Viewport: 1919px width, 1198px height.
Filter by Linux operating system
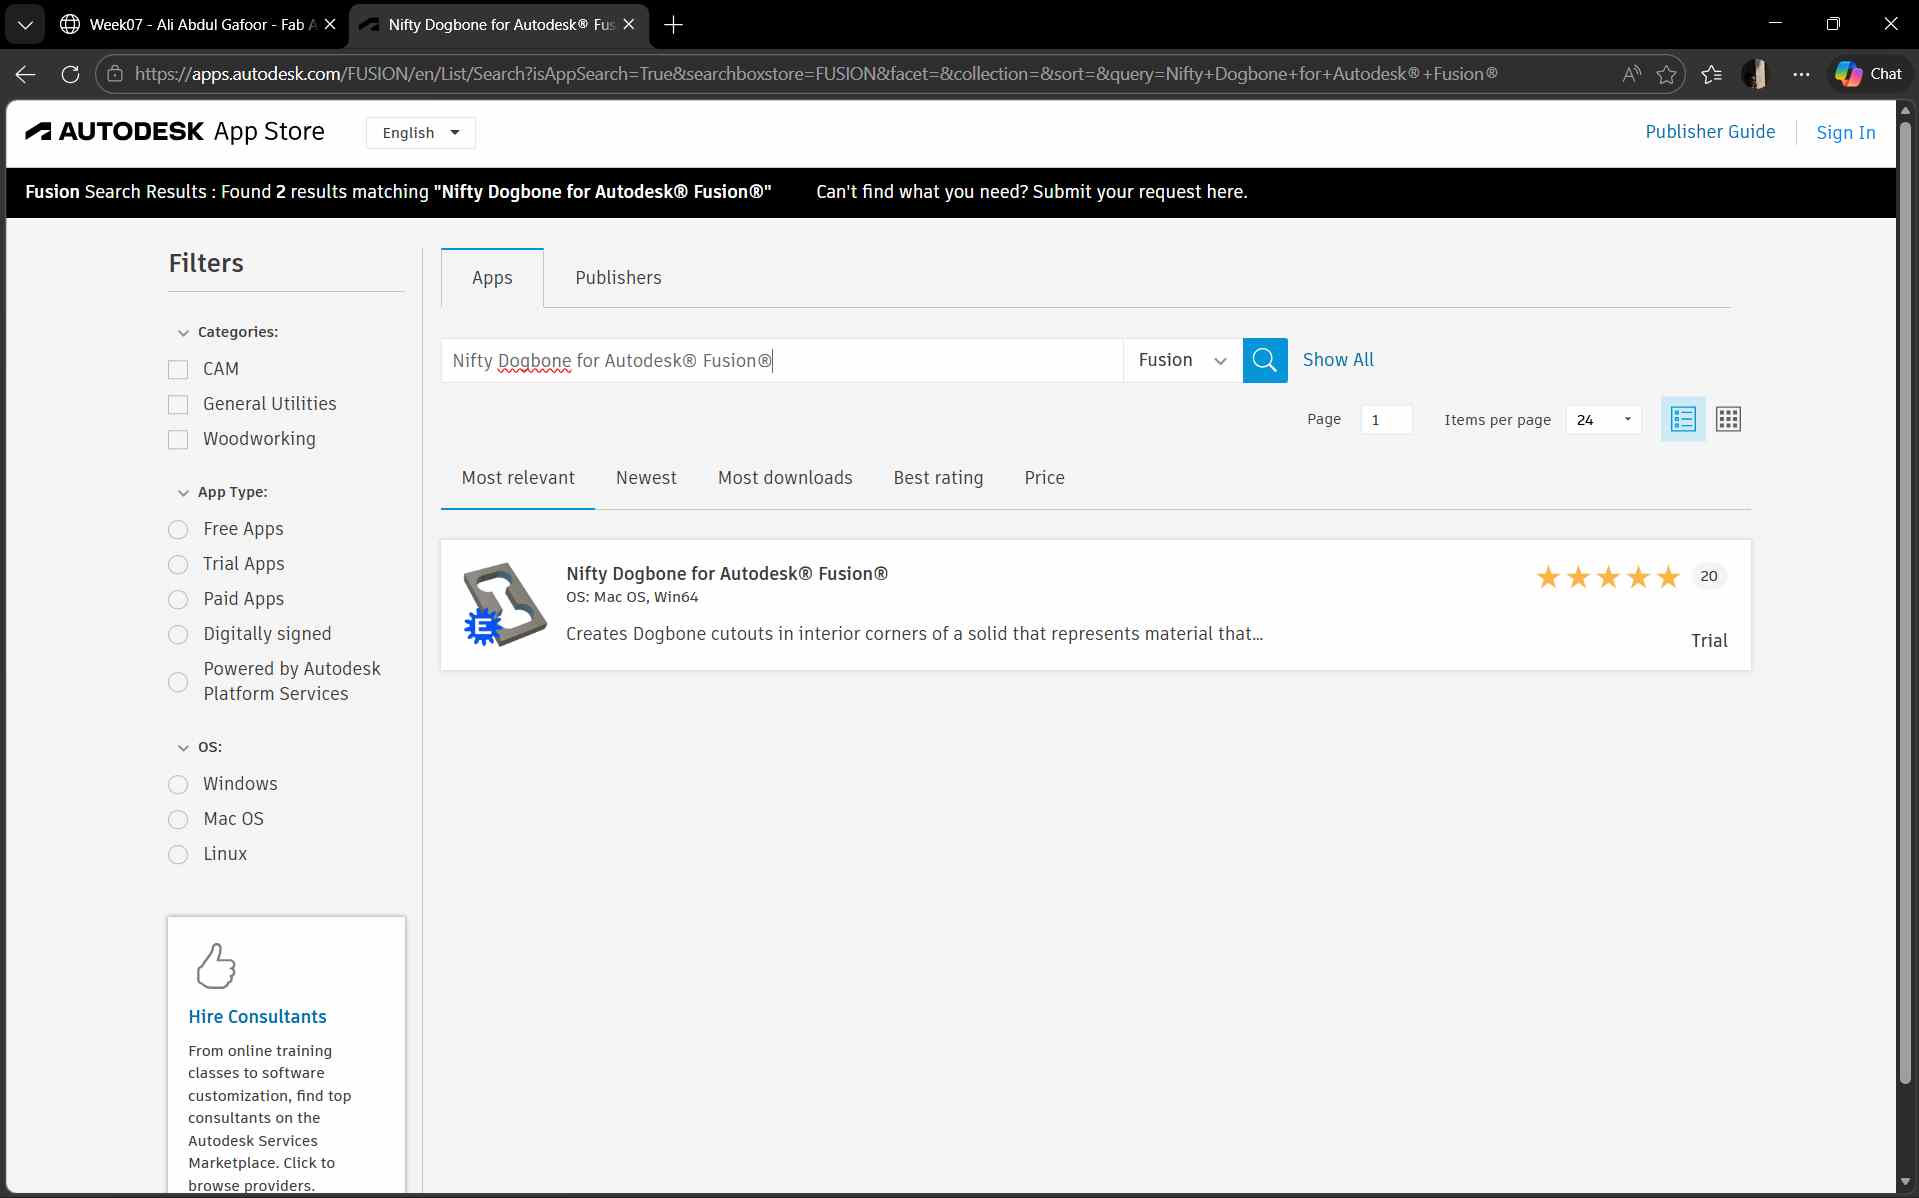(178, 855)
